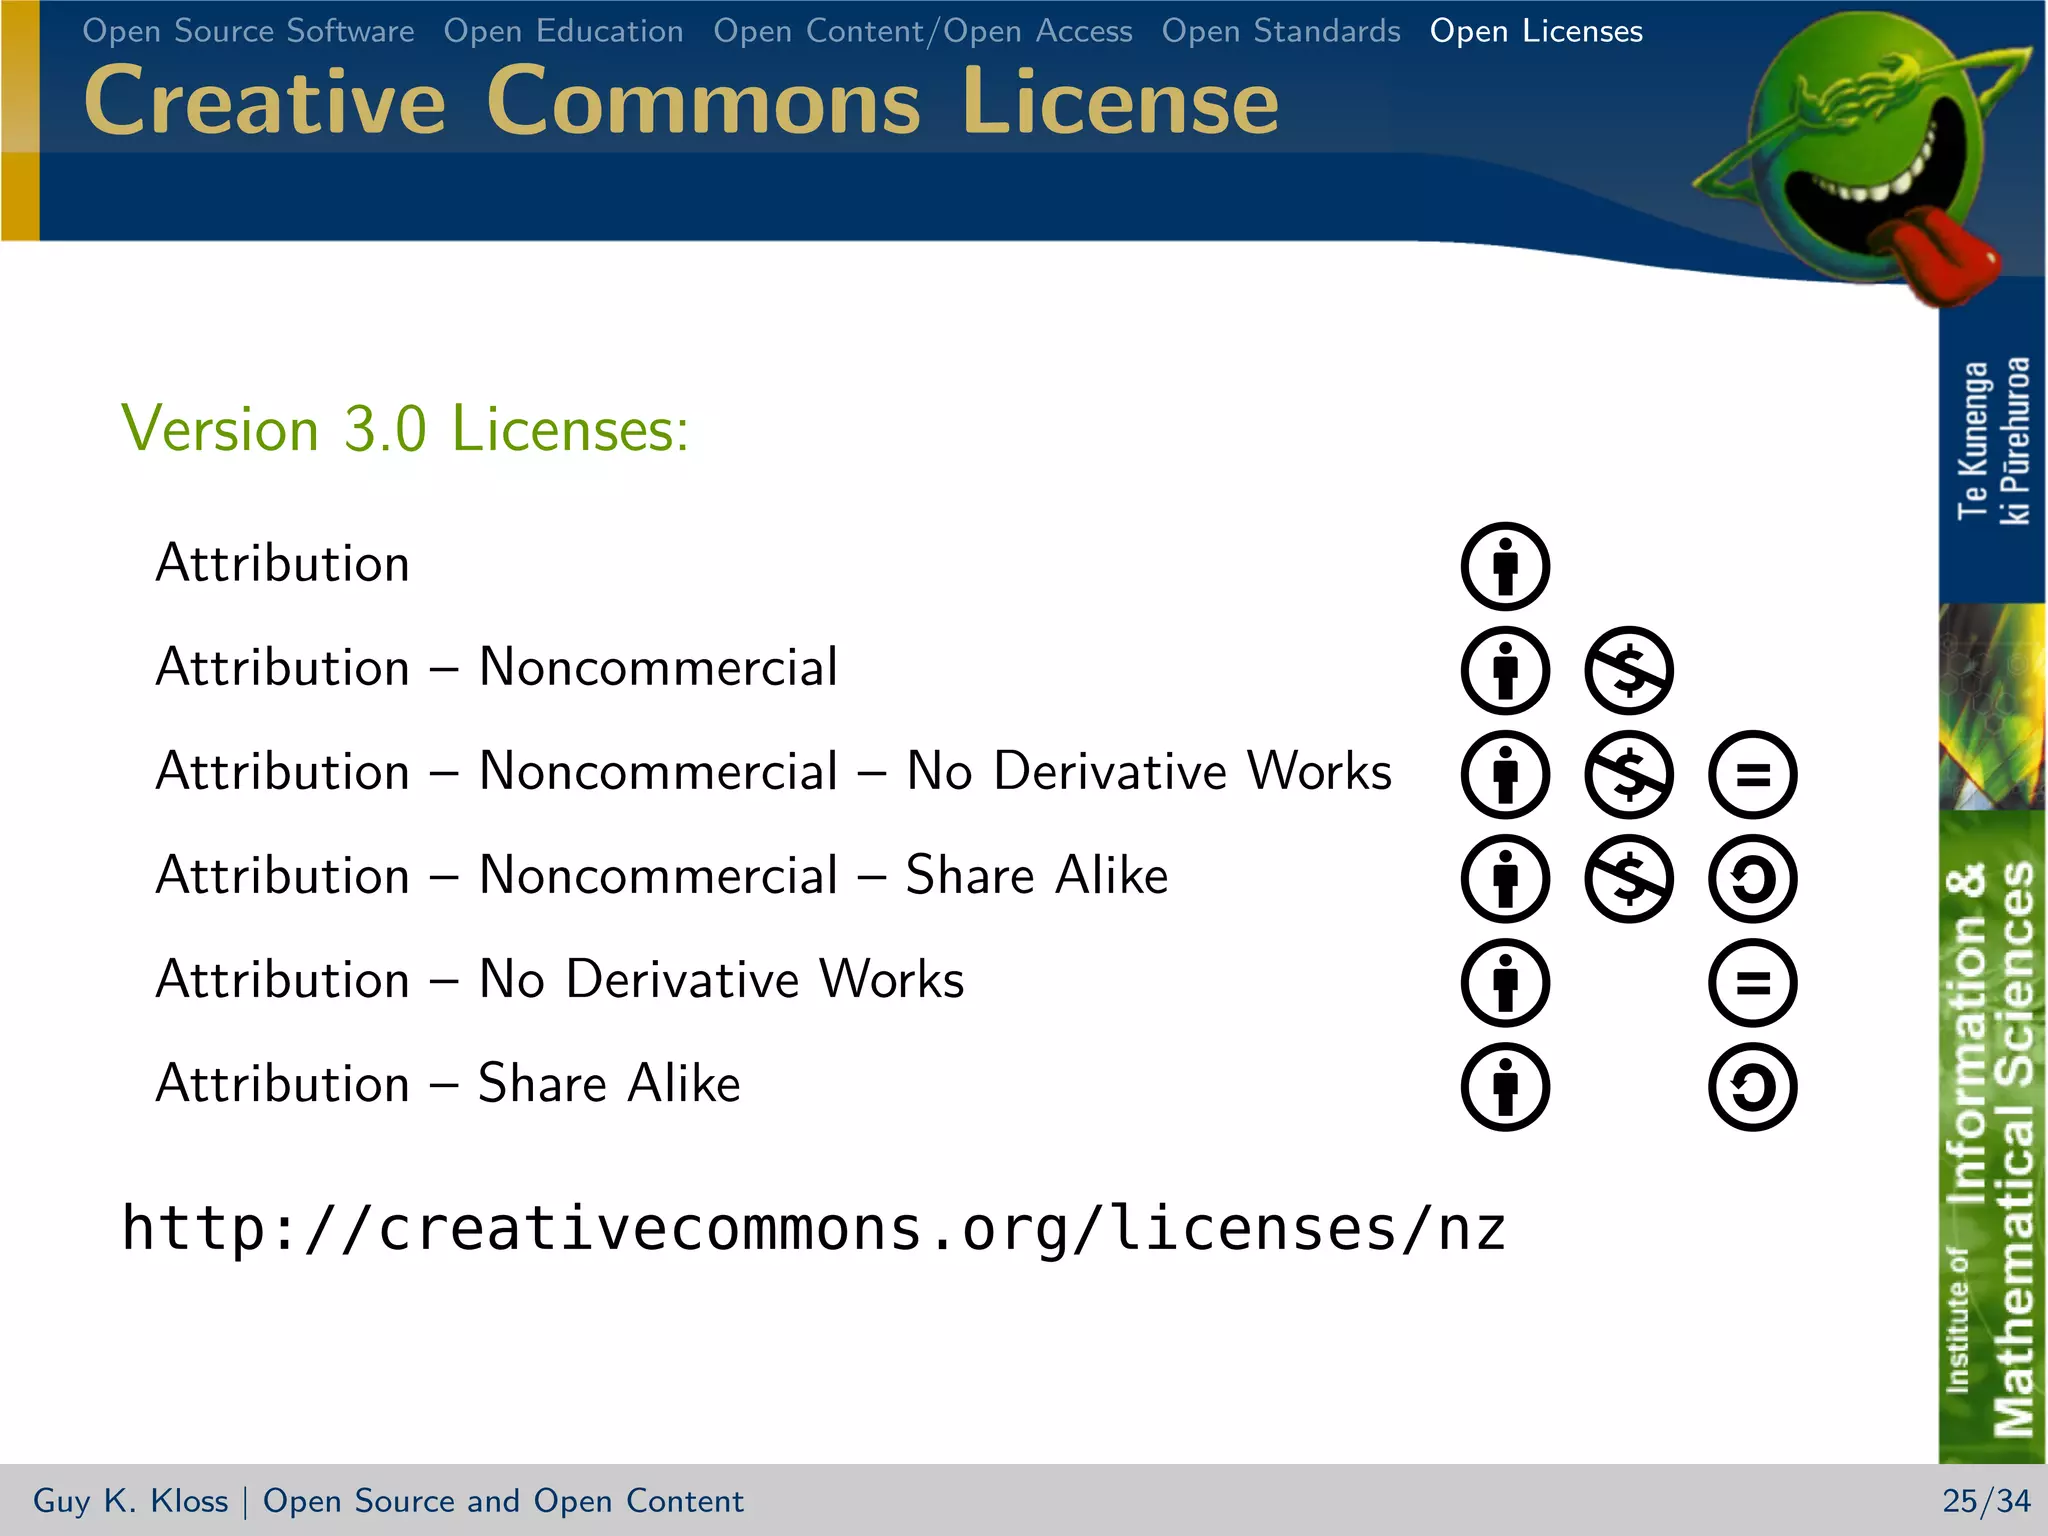Click Noncommercial icon in Noncommercial – Share Alike row
Screen dimensions: 2048x1536
point(1629,878)
